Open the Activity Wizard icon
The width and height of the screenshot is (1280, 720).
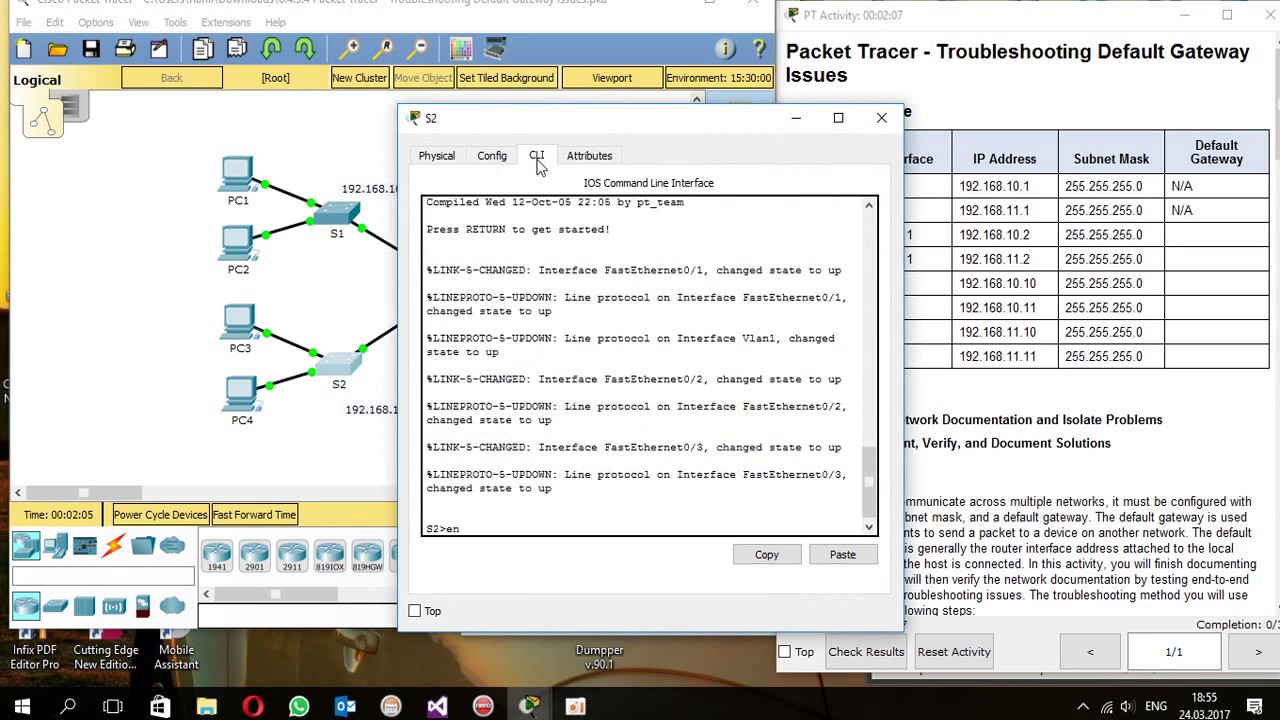(x=159, y=49)
